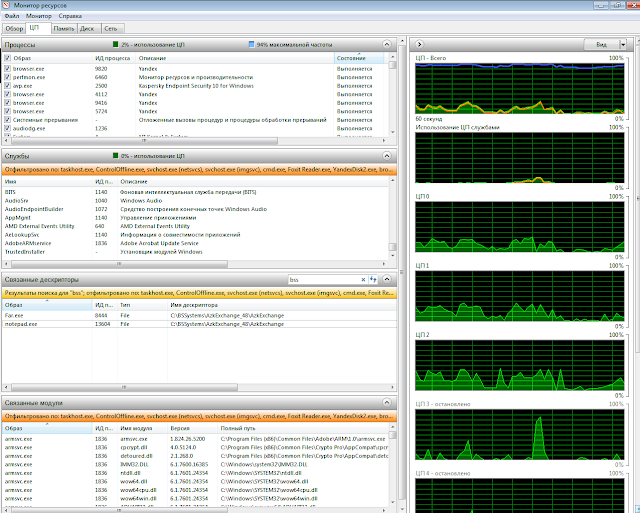Image resolution: width=640 pixels, height=513 pixels.
Task: Select the AppMgmt service row
Action: [x=195, y=218]
